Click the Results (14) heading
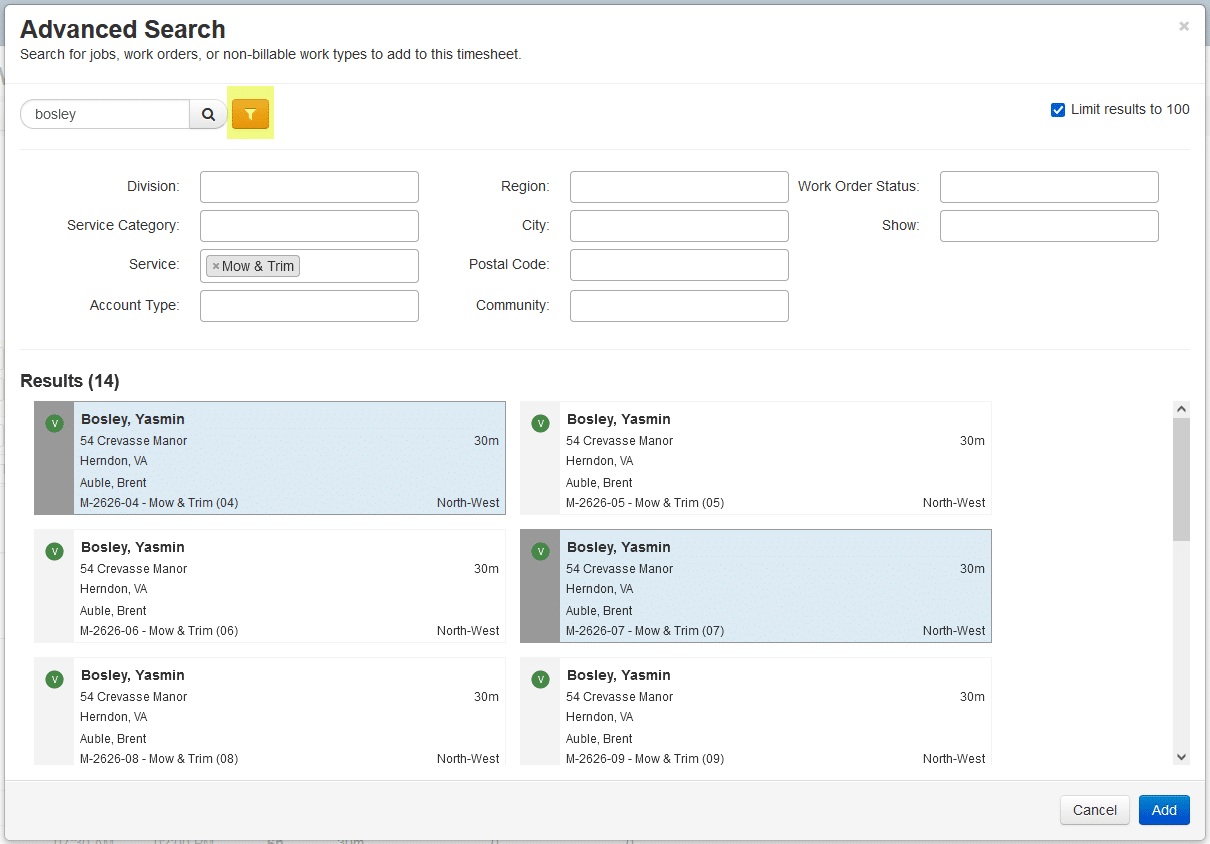The height and width of the screenshot is (844, 1210). tap(70, 381)
